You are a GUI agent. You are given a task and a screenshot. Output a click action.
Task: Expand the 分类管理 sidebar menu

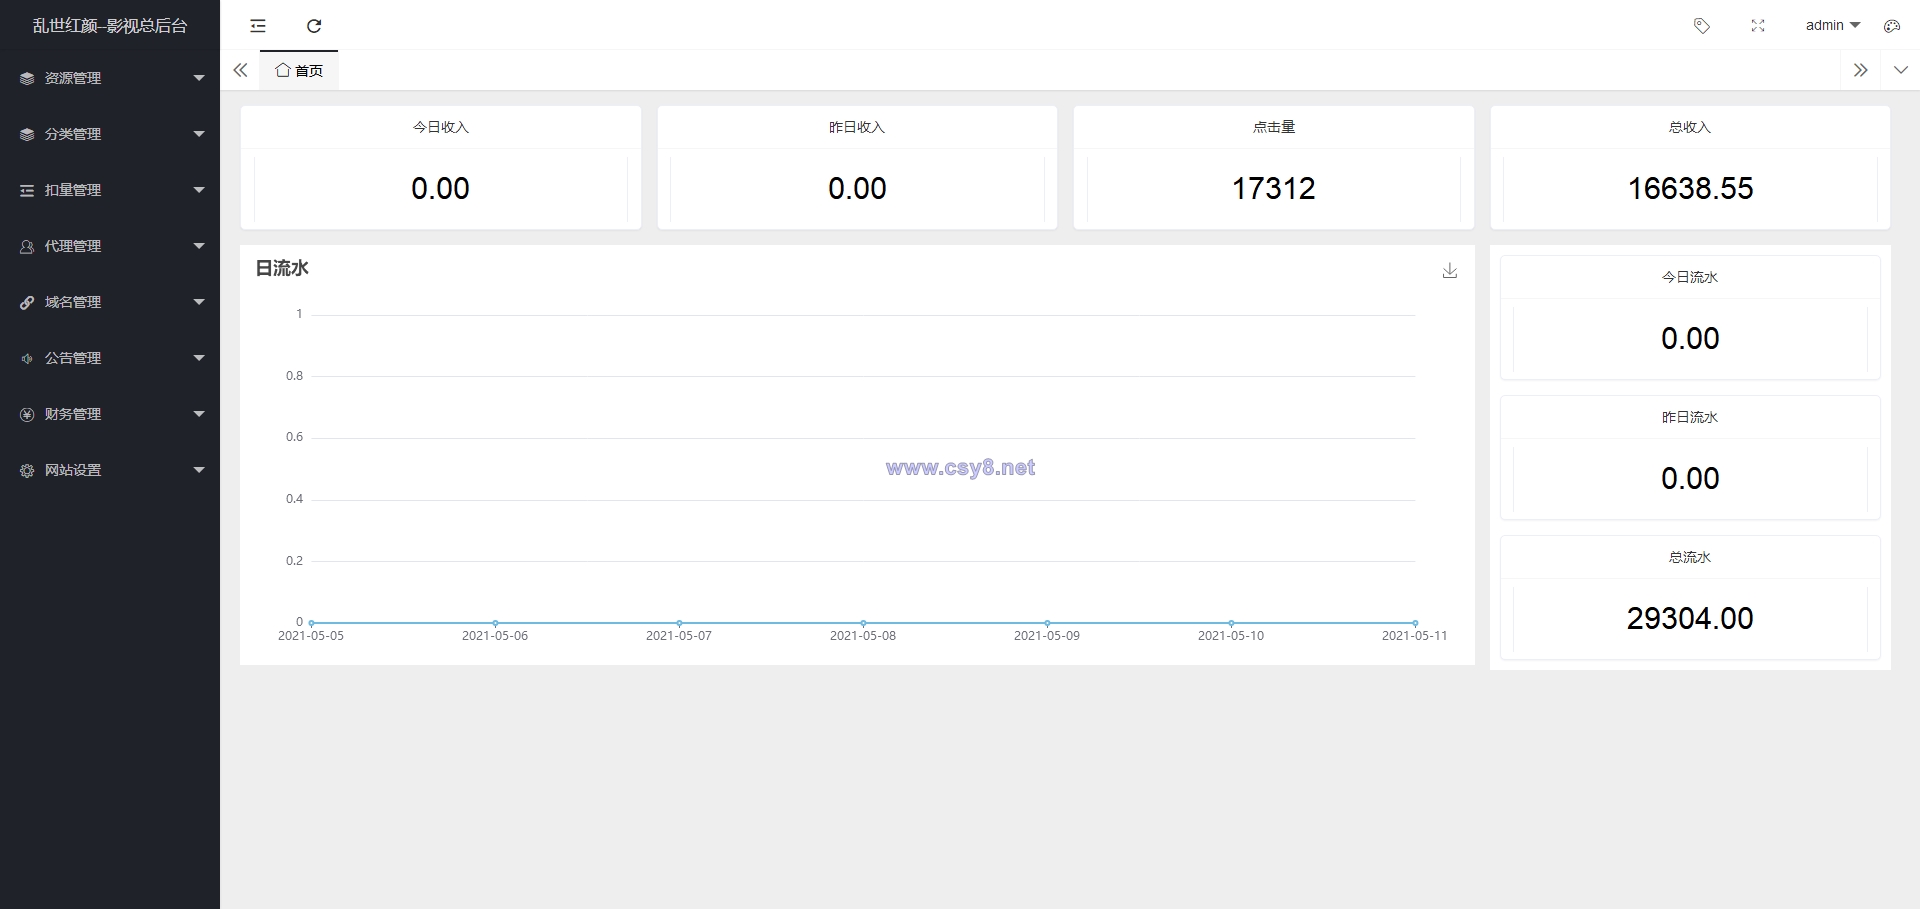point(110,134)
